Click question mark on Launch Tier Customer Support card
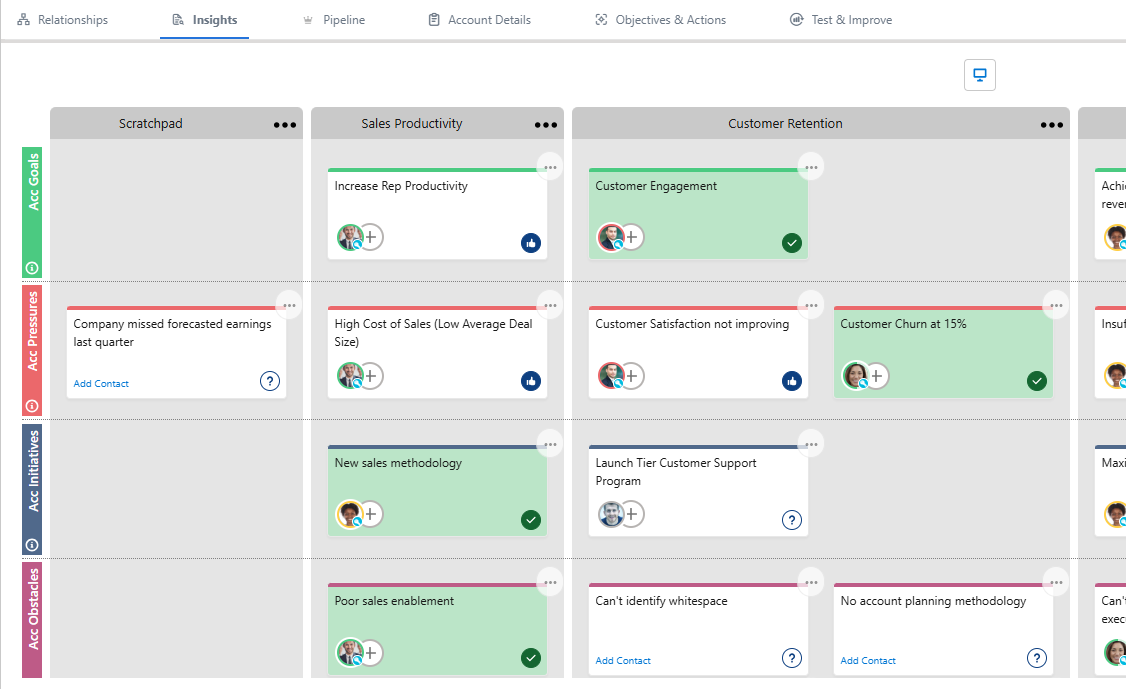 click(x=792, y=520)
